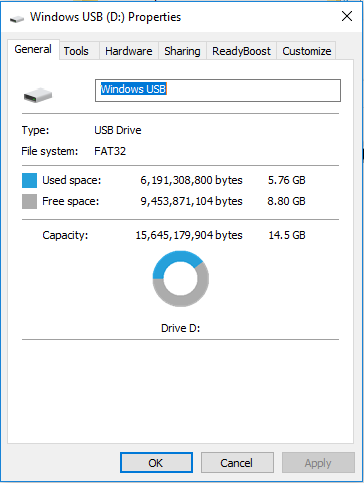Click the drive usage donut chart
The height and width of the screenshot is (483, 364).
181,279
